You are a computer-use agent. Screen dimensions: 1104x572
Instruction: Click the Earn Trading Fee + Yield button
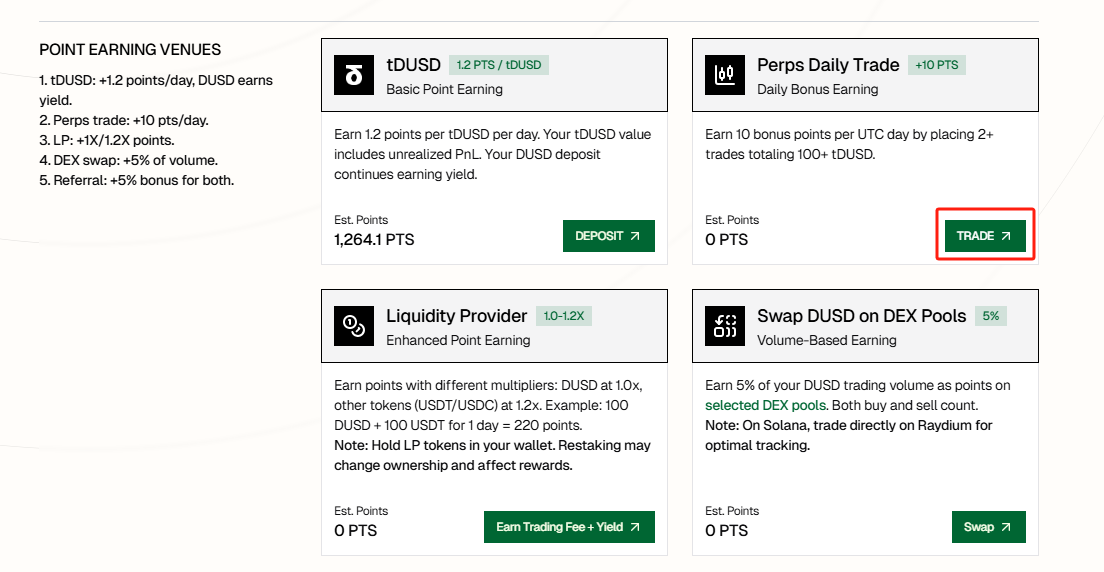[x=568, y=527]
